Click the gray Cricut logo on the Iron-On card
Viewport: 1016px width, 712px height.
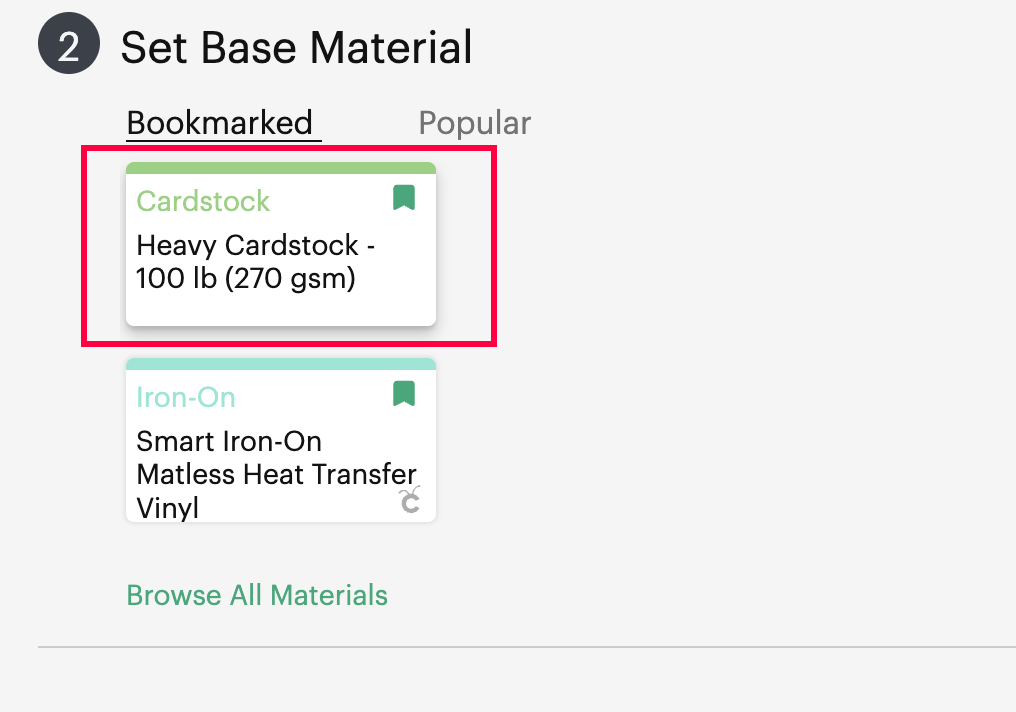[410, 504]
